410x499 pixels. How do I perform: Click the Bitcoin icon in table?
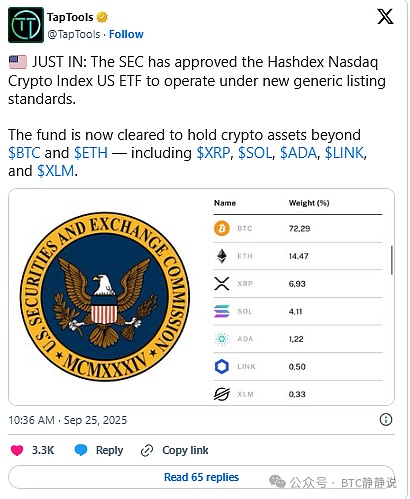pyautogui.click(x=222, y=228)
